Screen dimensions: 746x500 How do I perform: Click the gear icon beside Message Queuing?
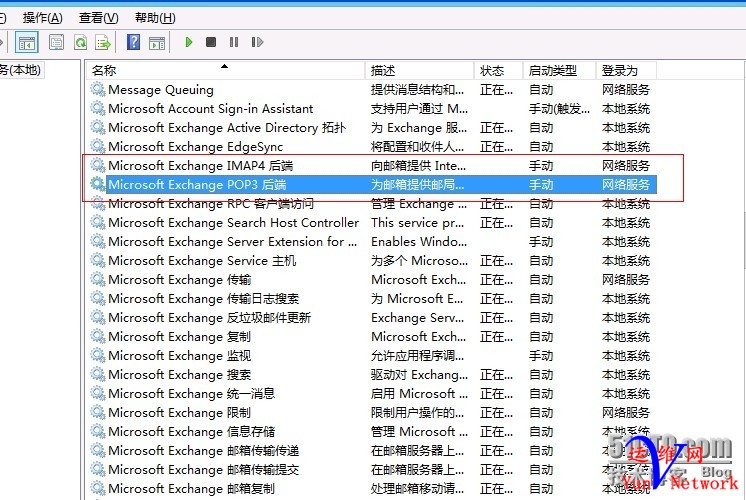[x=98, y=89]
